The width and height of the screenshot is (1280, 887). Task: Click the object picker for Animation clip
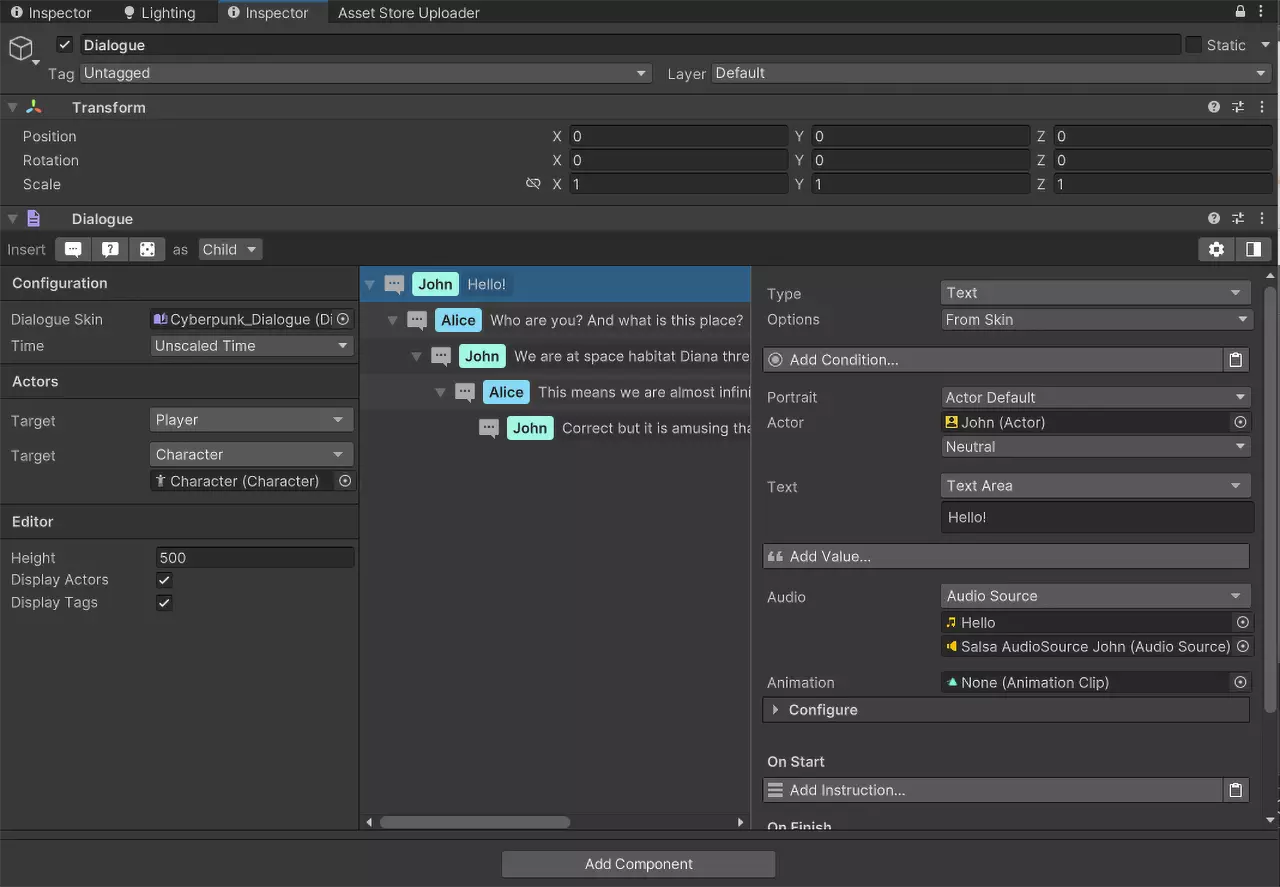[1240, 683]
